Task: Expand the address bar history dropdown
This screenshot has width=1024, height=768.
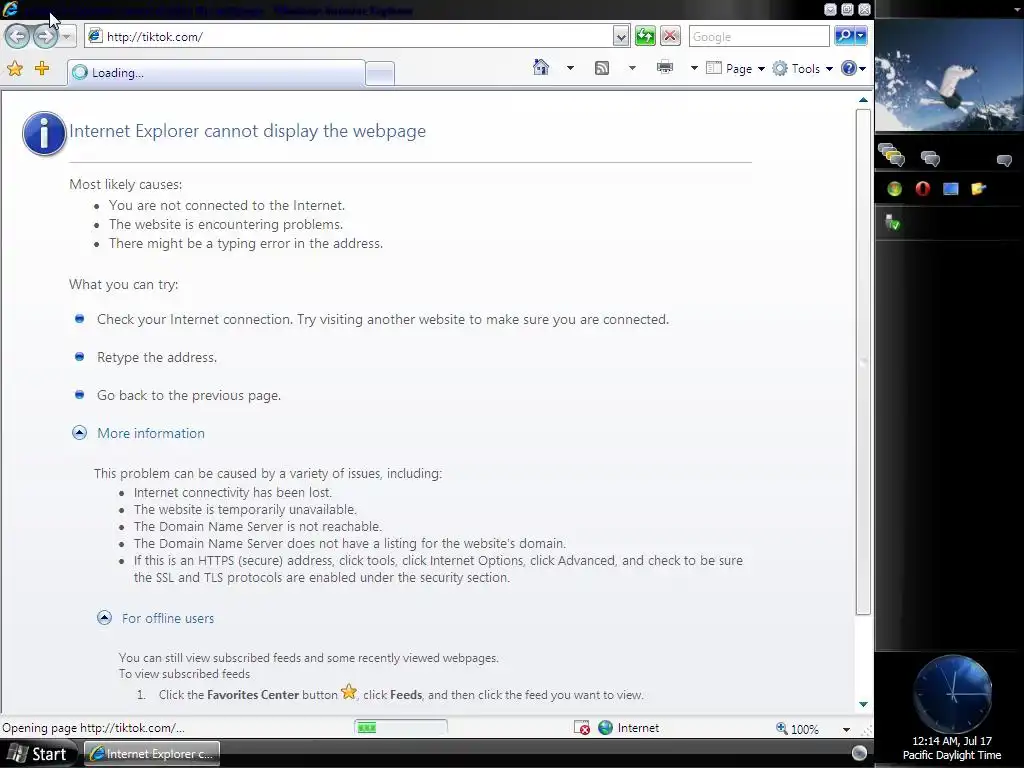Action: point(621,37)
